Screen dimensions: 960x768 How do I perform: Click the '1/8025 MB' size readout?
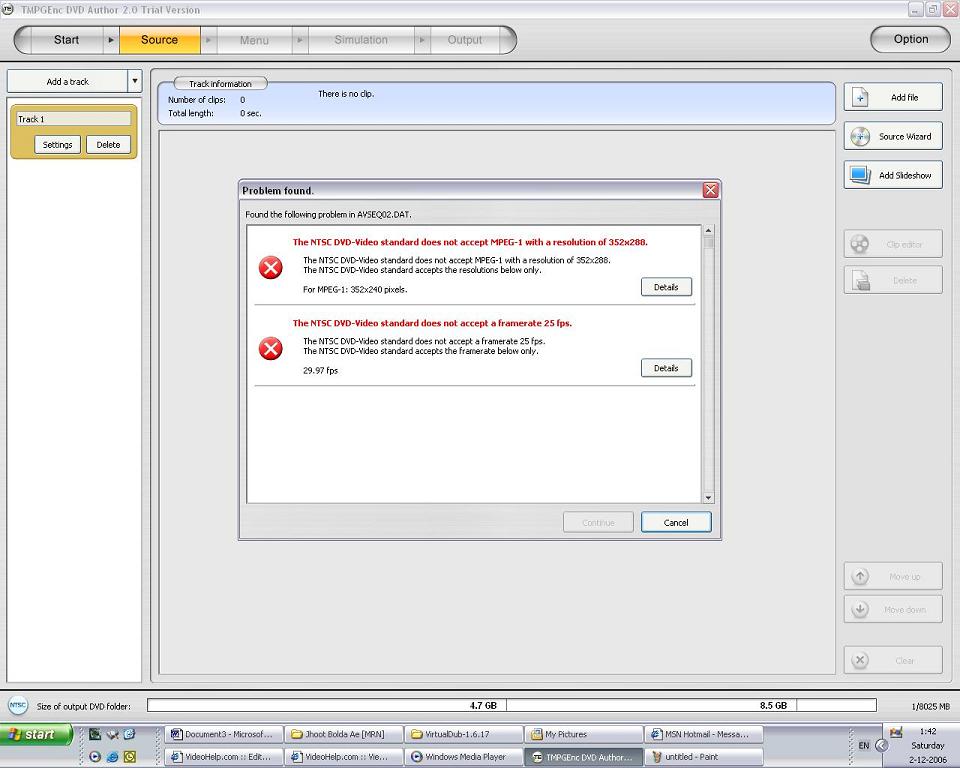(930, 706)
